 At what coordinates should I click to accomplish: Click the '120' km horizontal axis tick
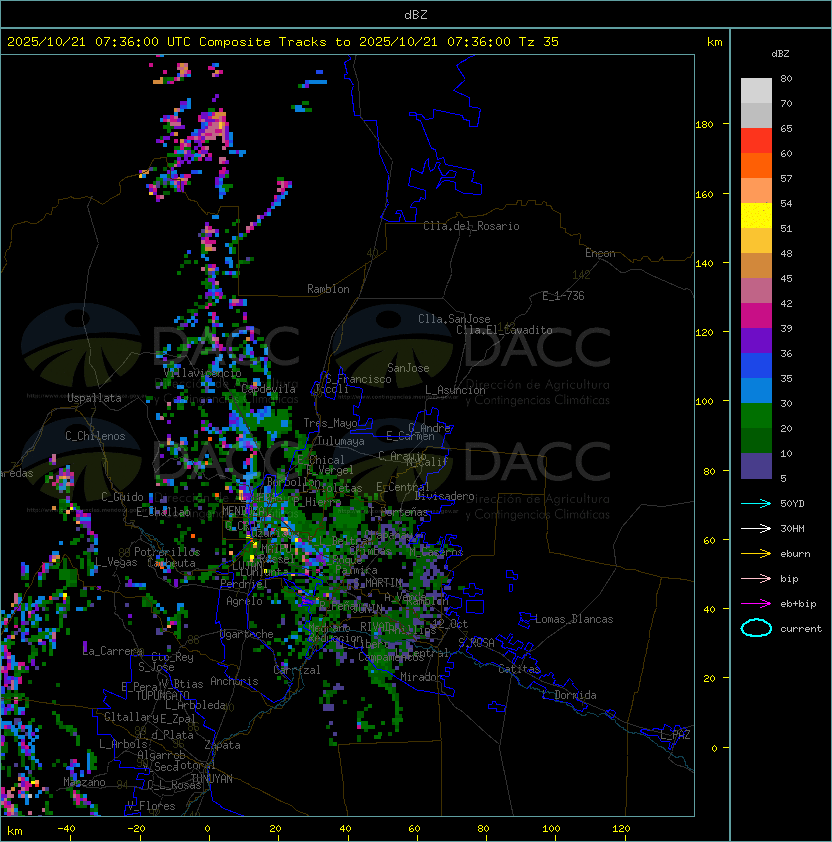pos(621,829)
